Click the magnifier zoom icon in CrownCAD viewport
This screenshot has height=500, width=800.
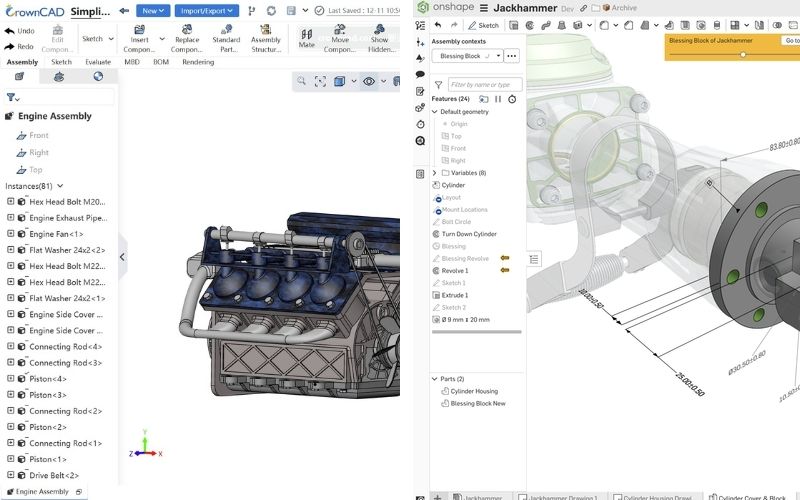click(x=302, y=81)
